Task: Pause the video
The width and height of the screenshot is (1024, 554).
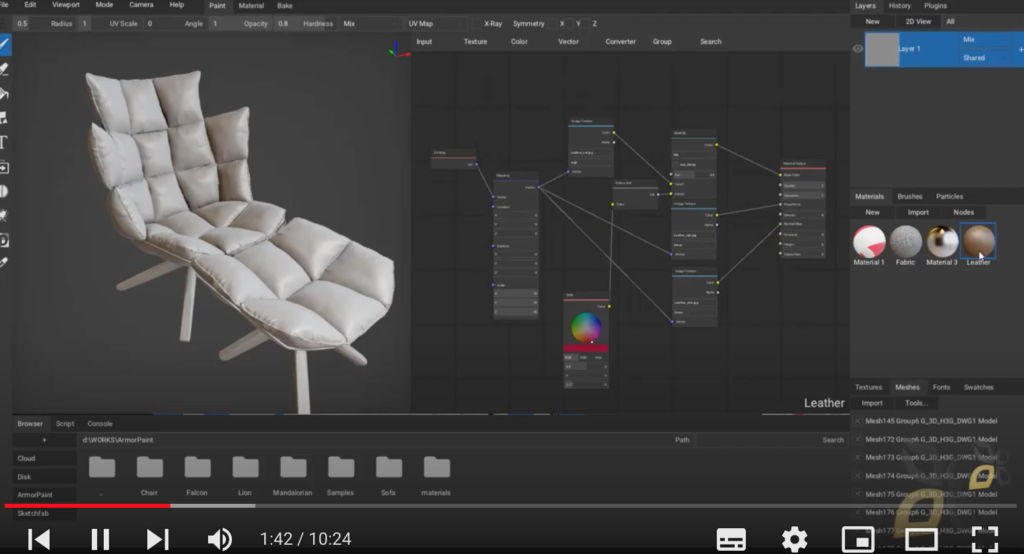Action: point(100,539)
